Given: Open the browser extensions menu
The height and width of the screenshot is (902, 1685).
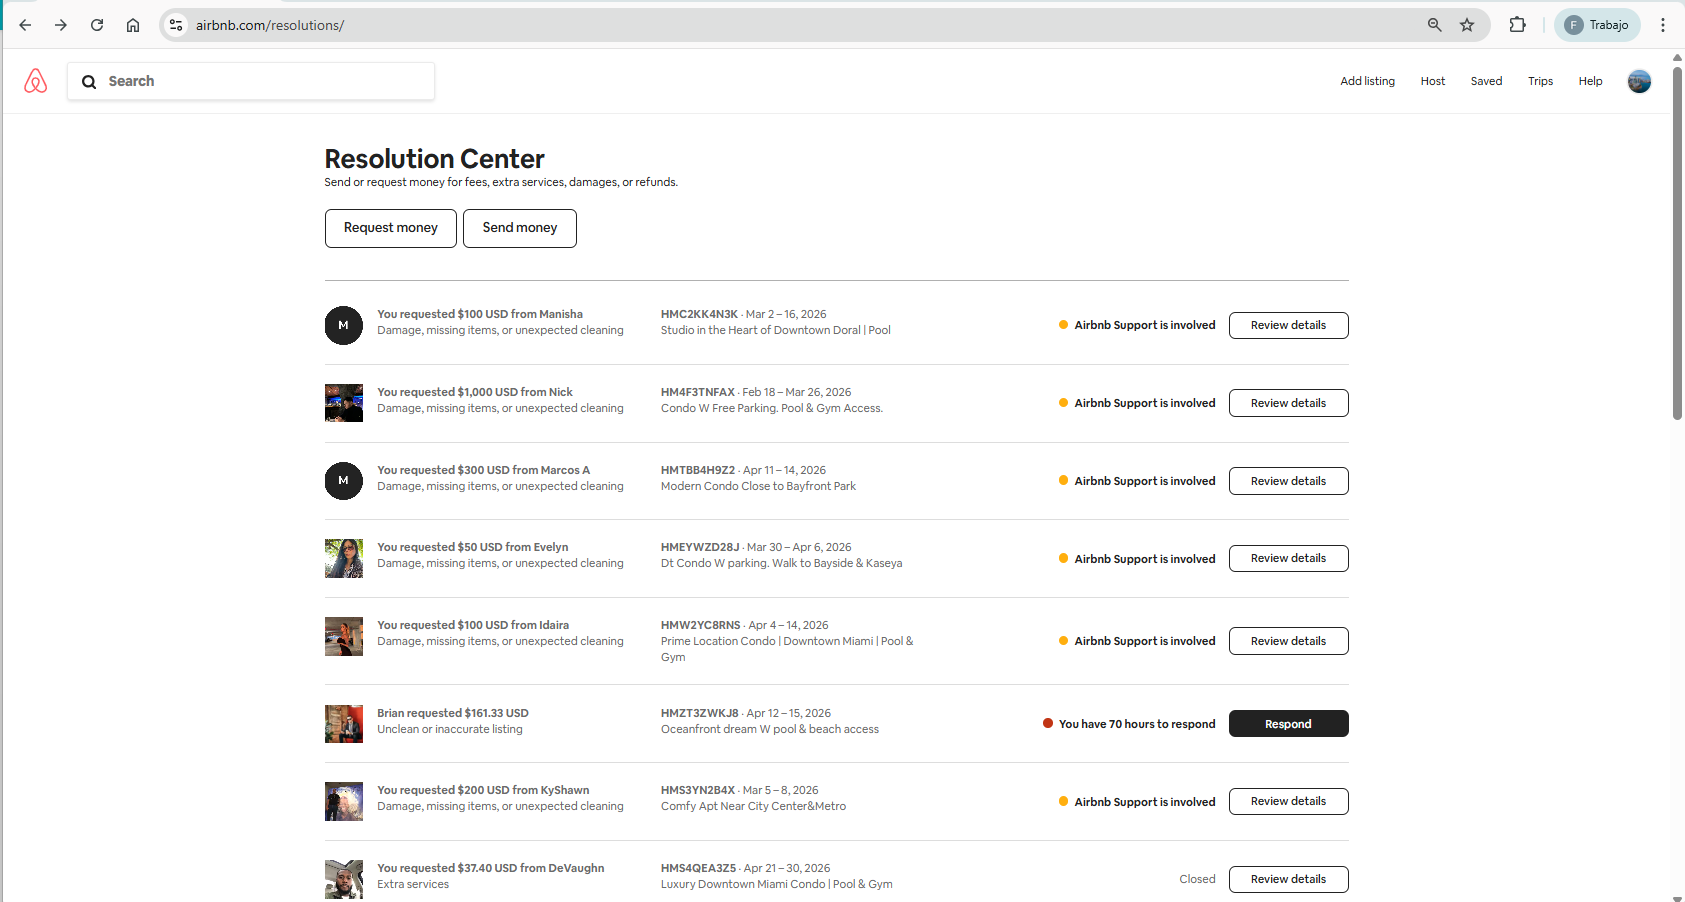Looking at the screenshot, I should pyautogui.click(x=1517, y=25).
